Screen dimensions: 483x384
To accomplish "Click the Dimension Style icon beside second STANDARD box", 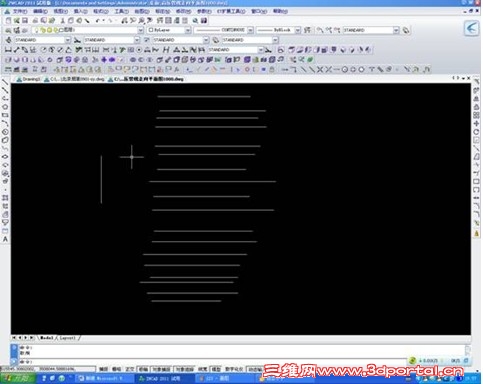I will (77, 40).
